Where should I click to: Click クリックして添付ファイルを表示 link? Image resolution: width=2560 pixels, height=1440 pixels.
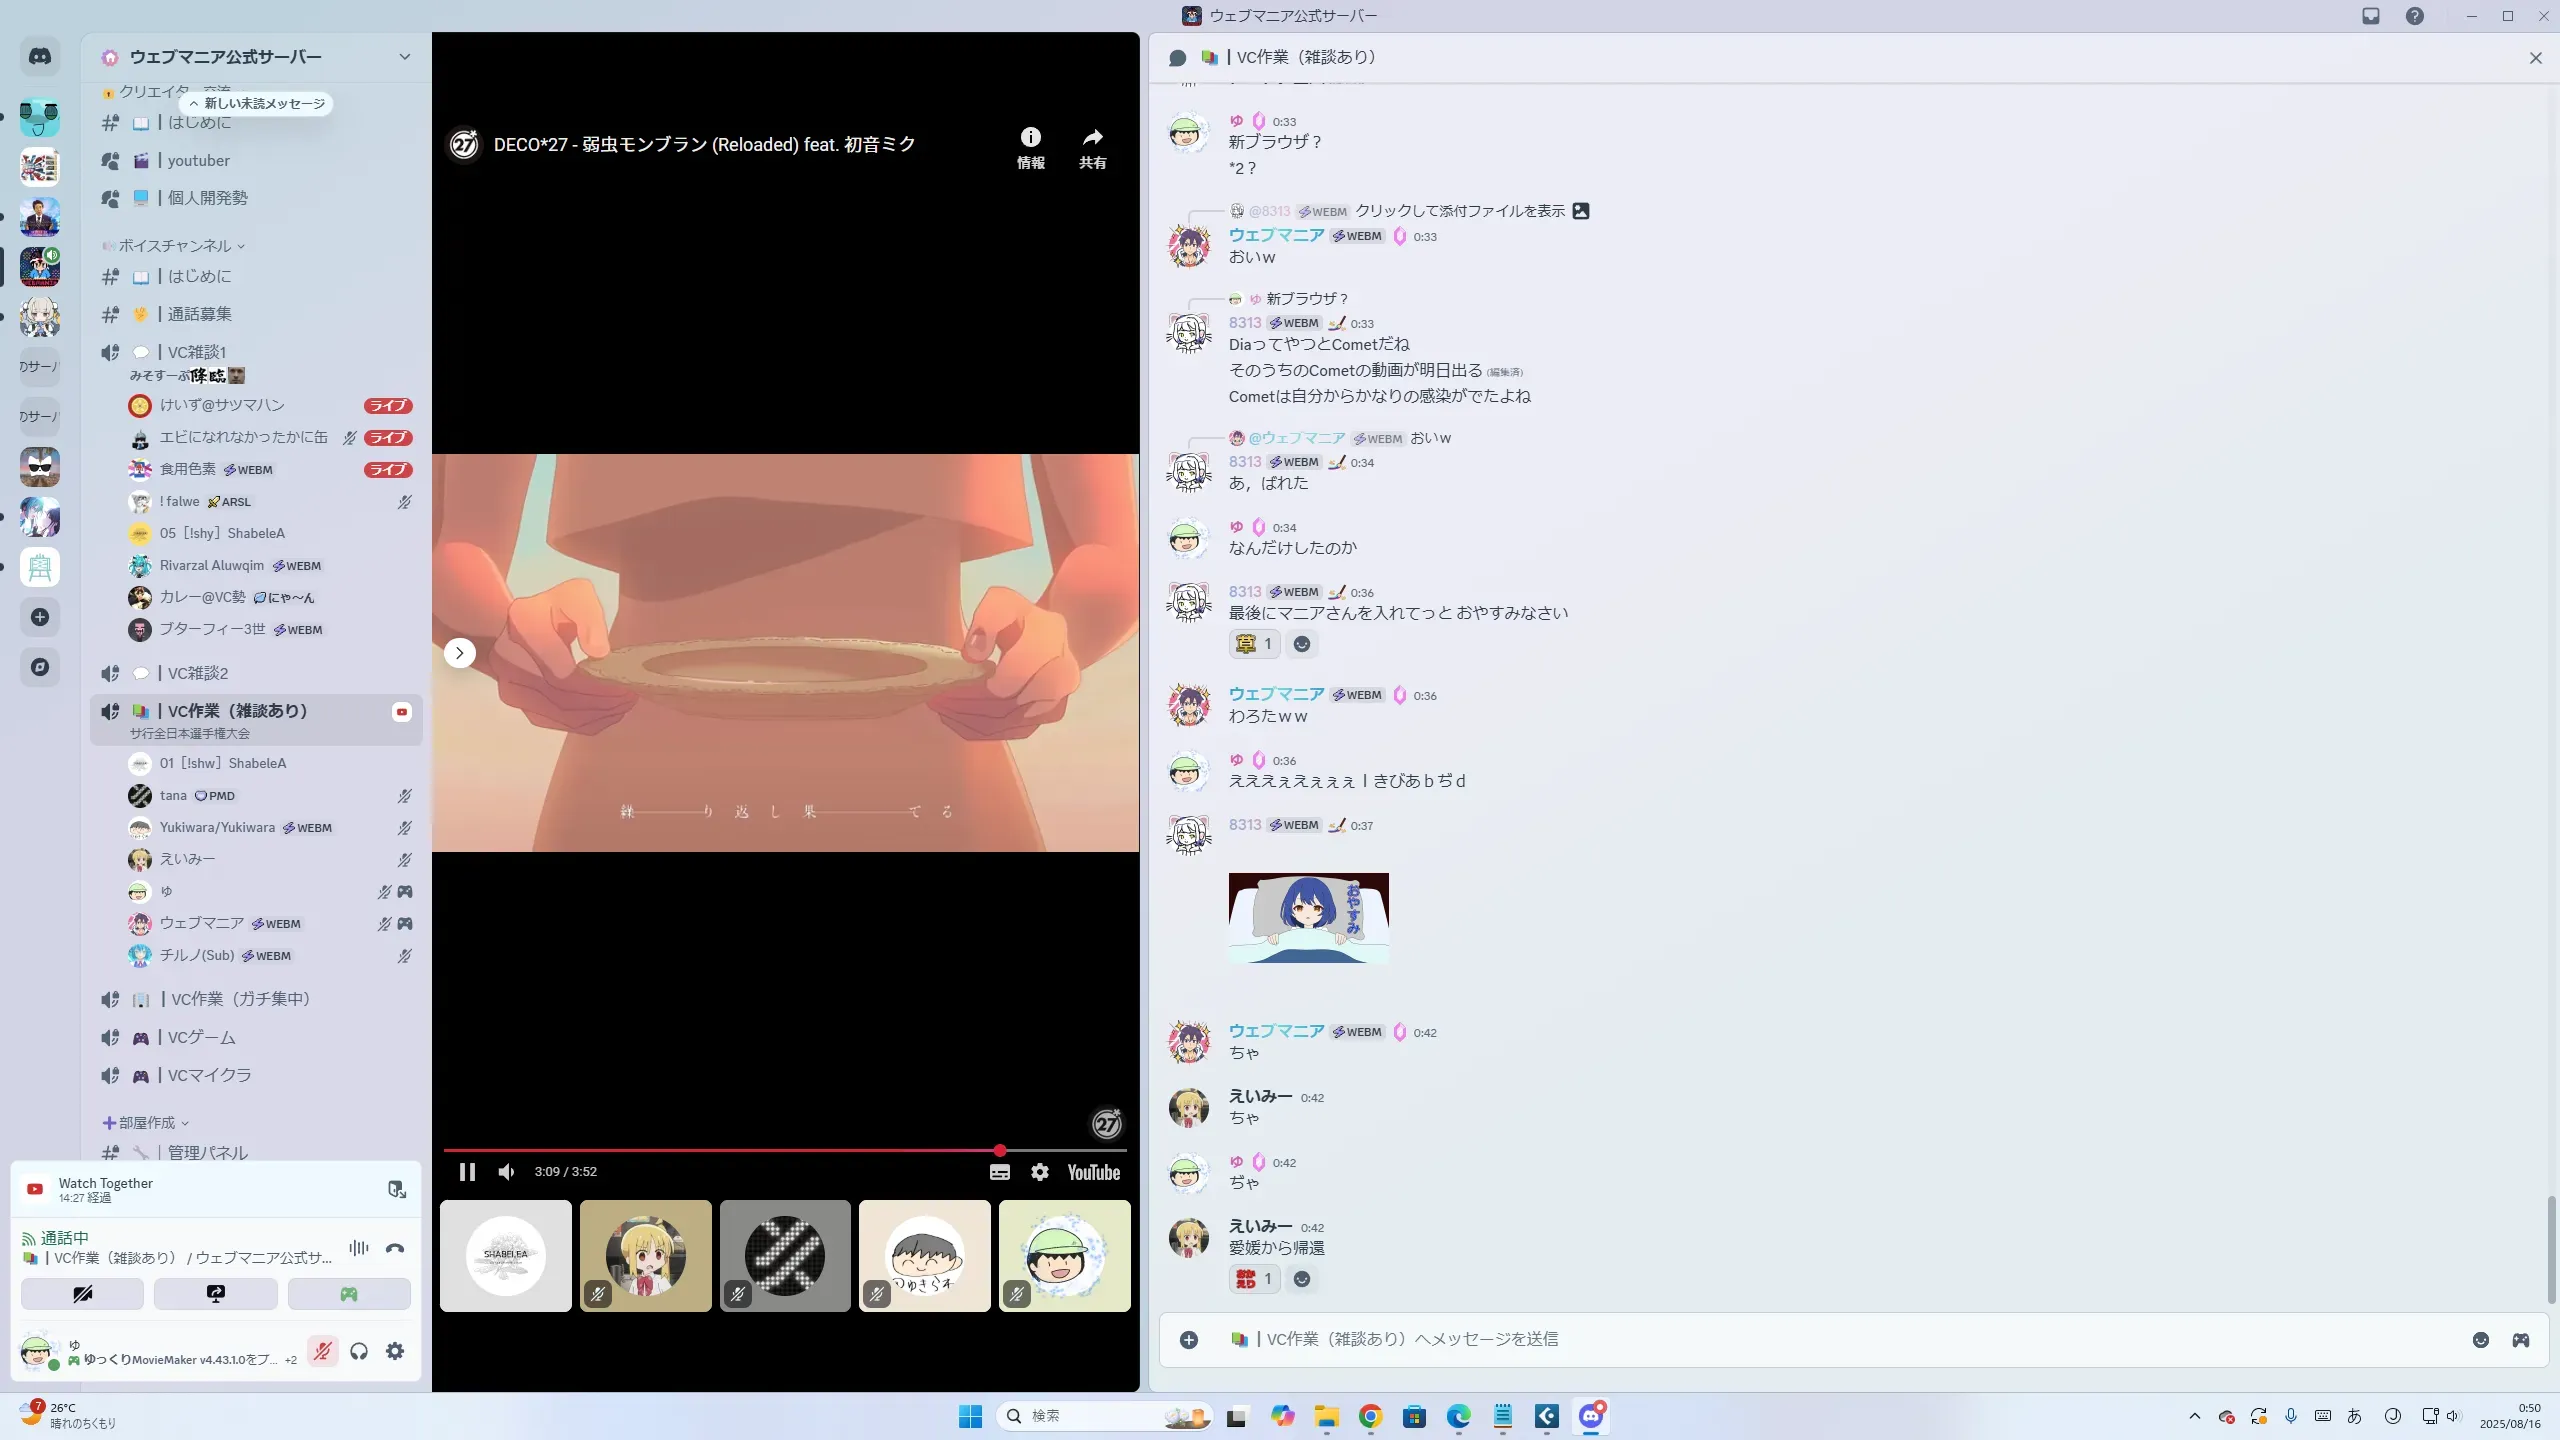pyautogui.click(x=1459, y=211)
